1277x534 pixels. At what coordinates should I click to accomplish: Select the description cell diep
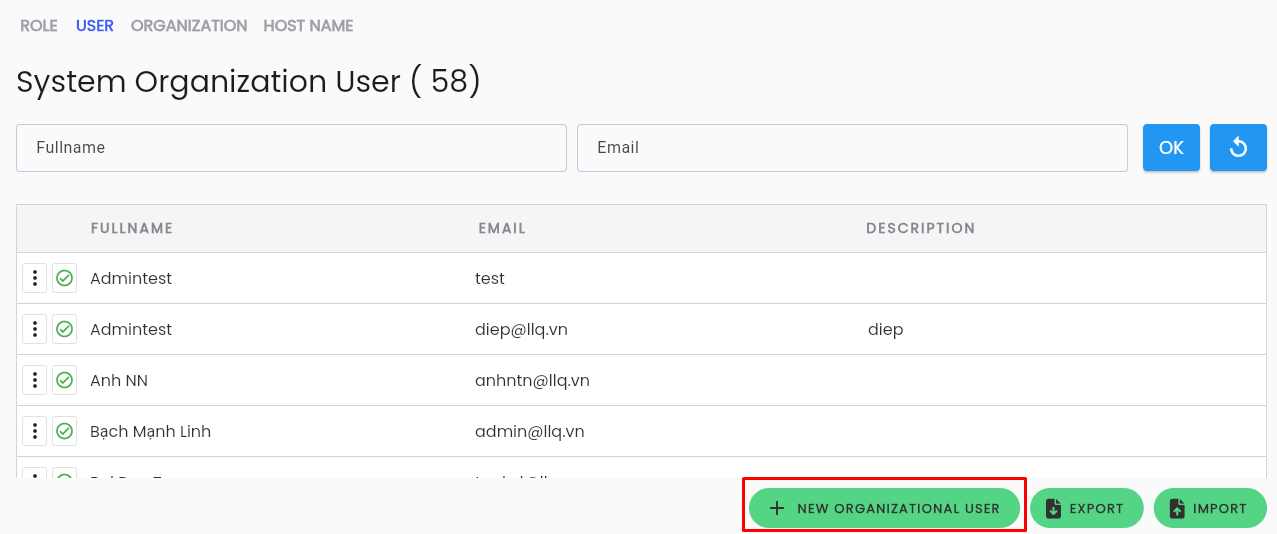point(886,329)
